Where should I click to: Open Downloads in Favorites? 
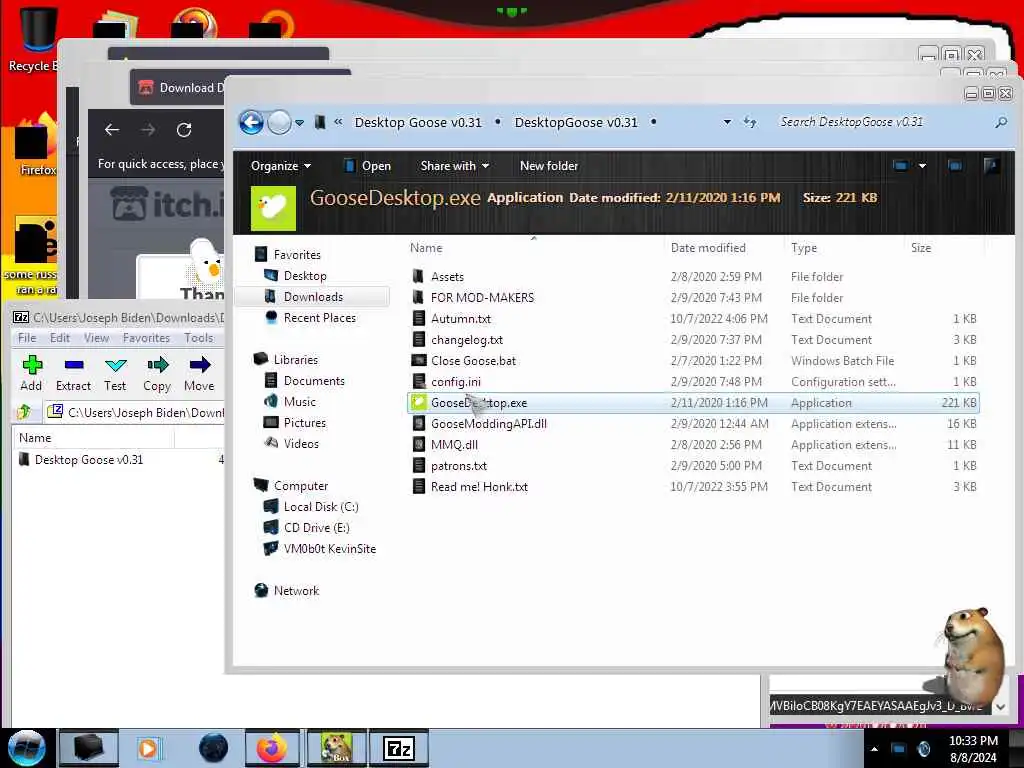tap(313, 296)
